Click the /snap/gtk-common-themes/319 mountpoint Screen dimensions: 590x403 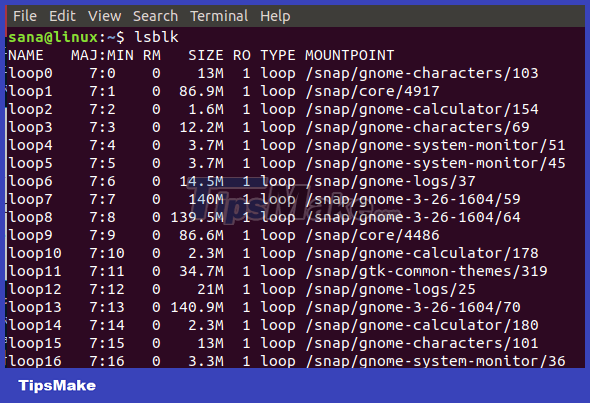pyautogui.click(x=427, y=271)
